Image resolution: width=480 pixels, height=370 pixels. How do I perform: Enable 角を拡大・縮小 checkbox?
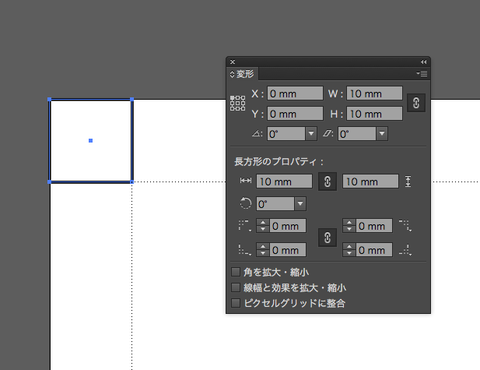coord(236,272)
